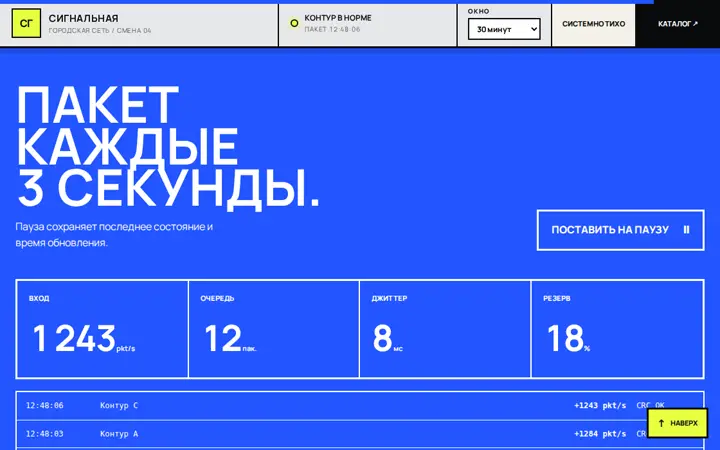Toggle the СИСТЕМНО ТИХО button
Screen dimensions: 720x450
593,23
